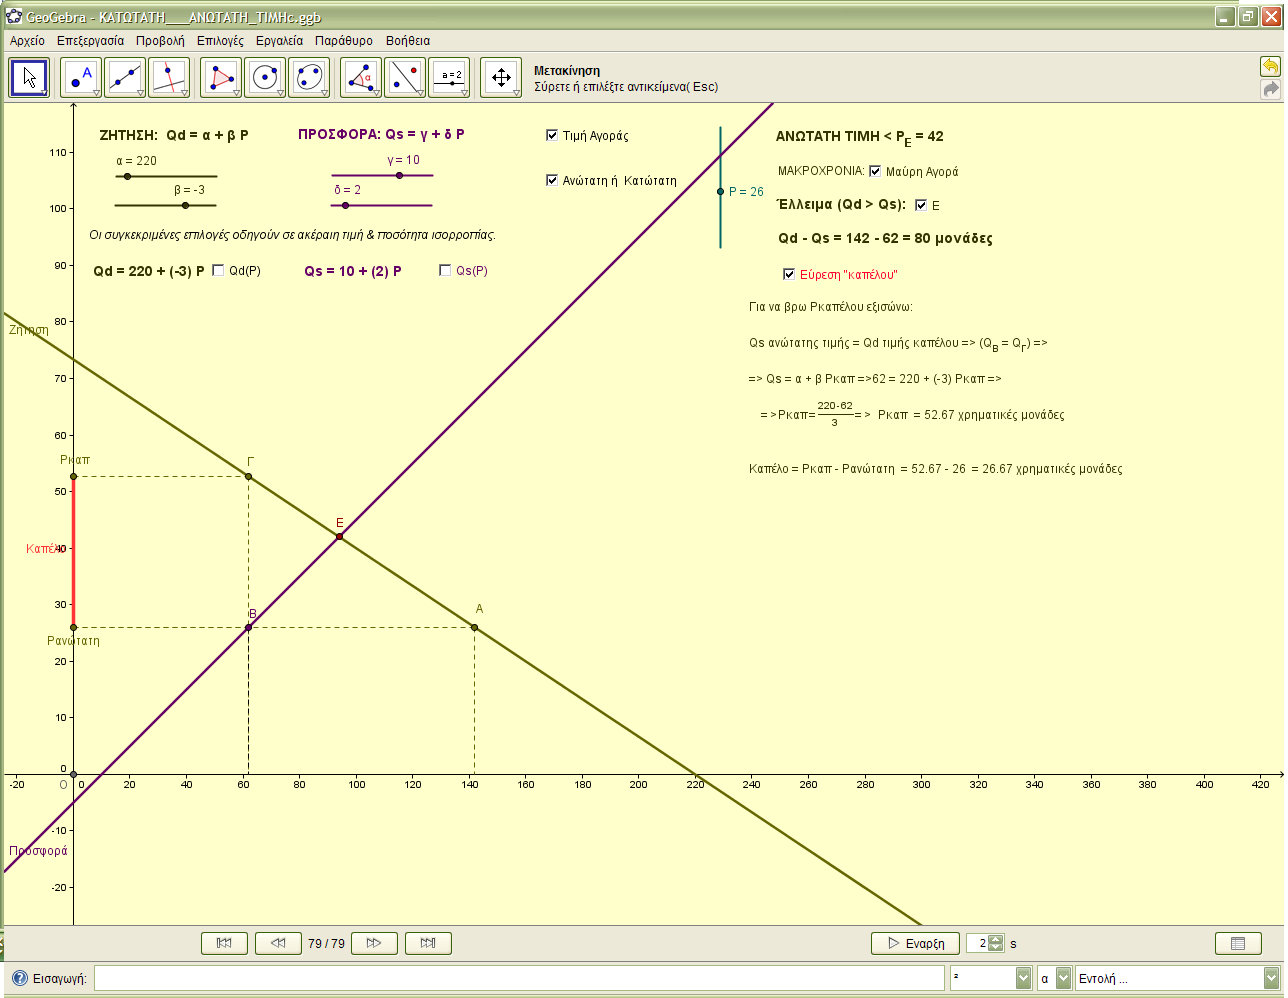Select the Circle with center tool
1288x998 pixels.
click(265, 77)
